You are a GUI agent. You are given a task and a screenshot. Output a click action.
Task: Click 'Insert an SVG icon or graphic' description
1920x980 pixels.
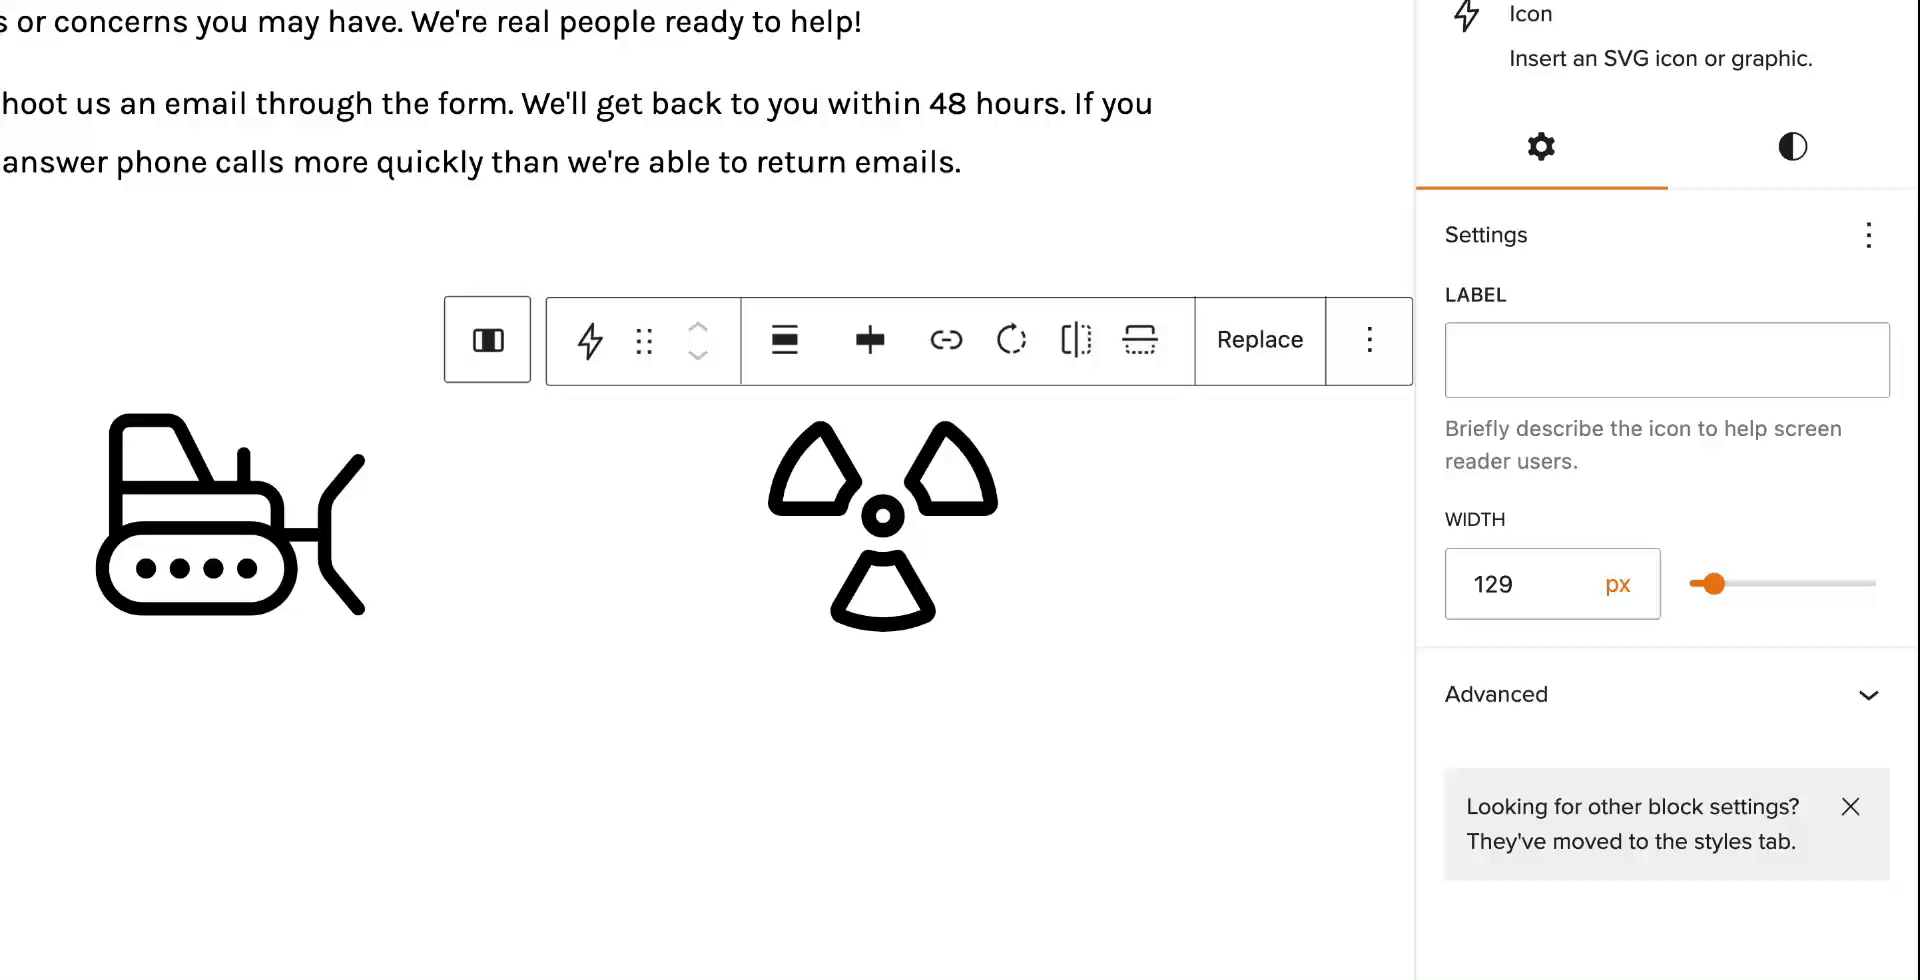point(1660,59)
